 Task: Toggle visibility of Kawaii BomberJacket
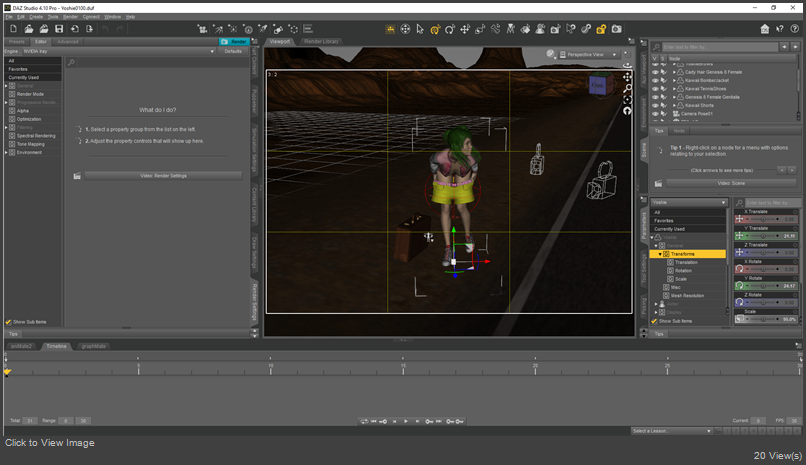click(655, 81)
